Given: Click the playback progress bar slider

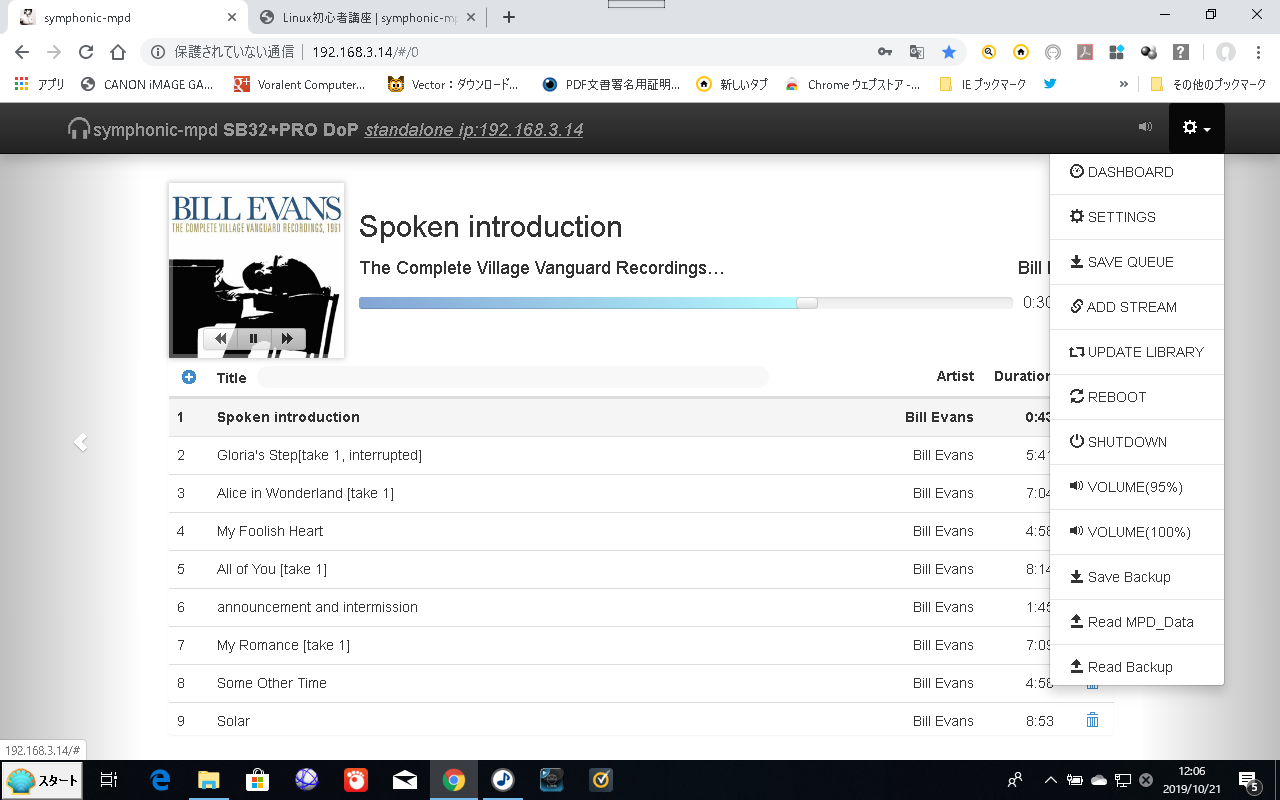Looking at the screenshot, I should point(806,303).
